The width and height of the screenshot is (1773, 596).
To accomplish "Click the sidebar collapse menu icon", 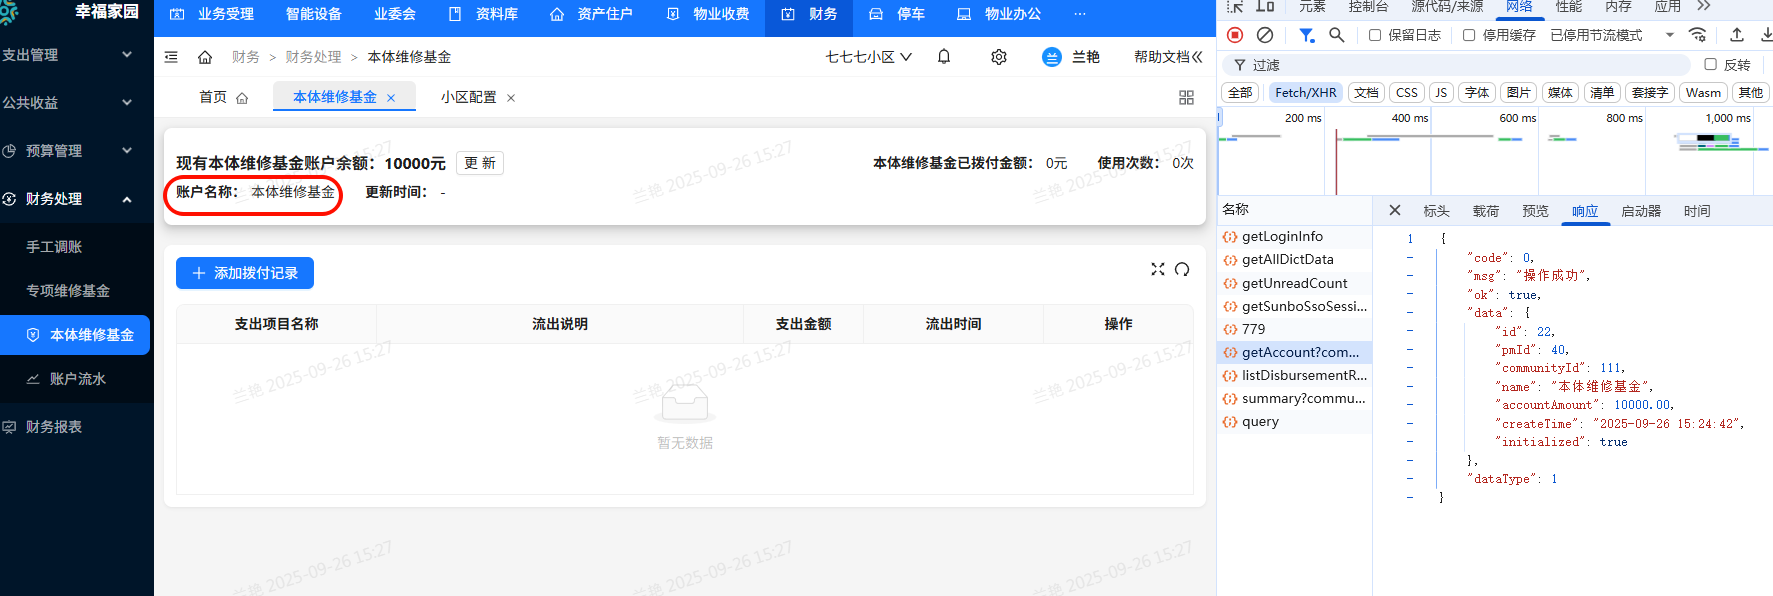I will (x=171, y=57).
